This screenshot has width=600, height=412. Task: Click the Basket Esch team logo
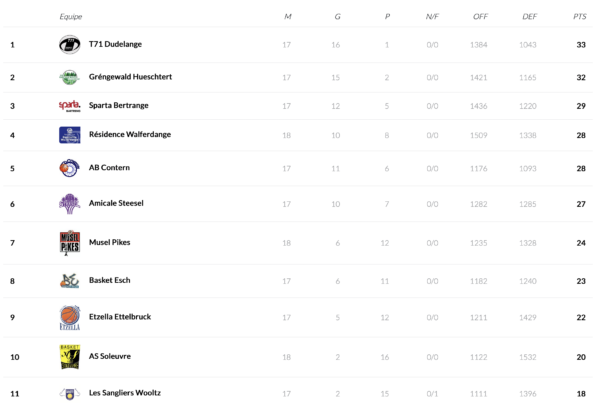coord(69,281)
